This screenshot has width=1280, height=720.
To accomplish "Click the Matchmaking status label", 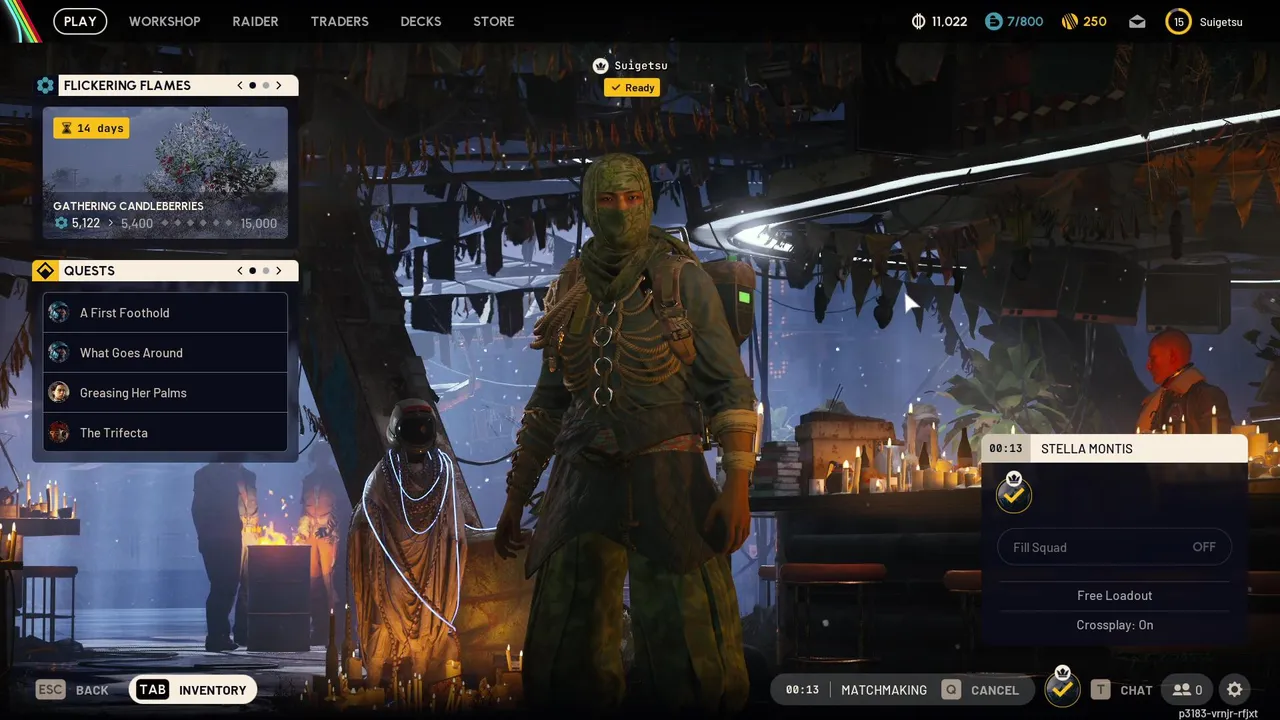I will [884, 690].
